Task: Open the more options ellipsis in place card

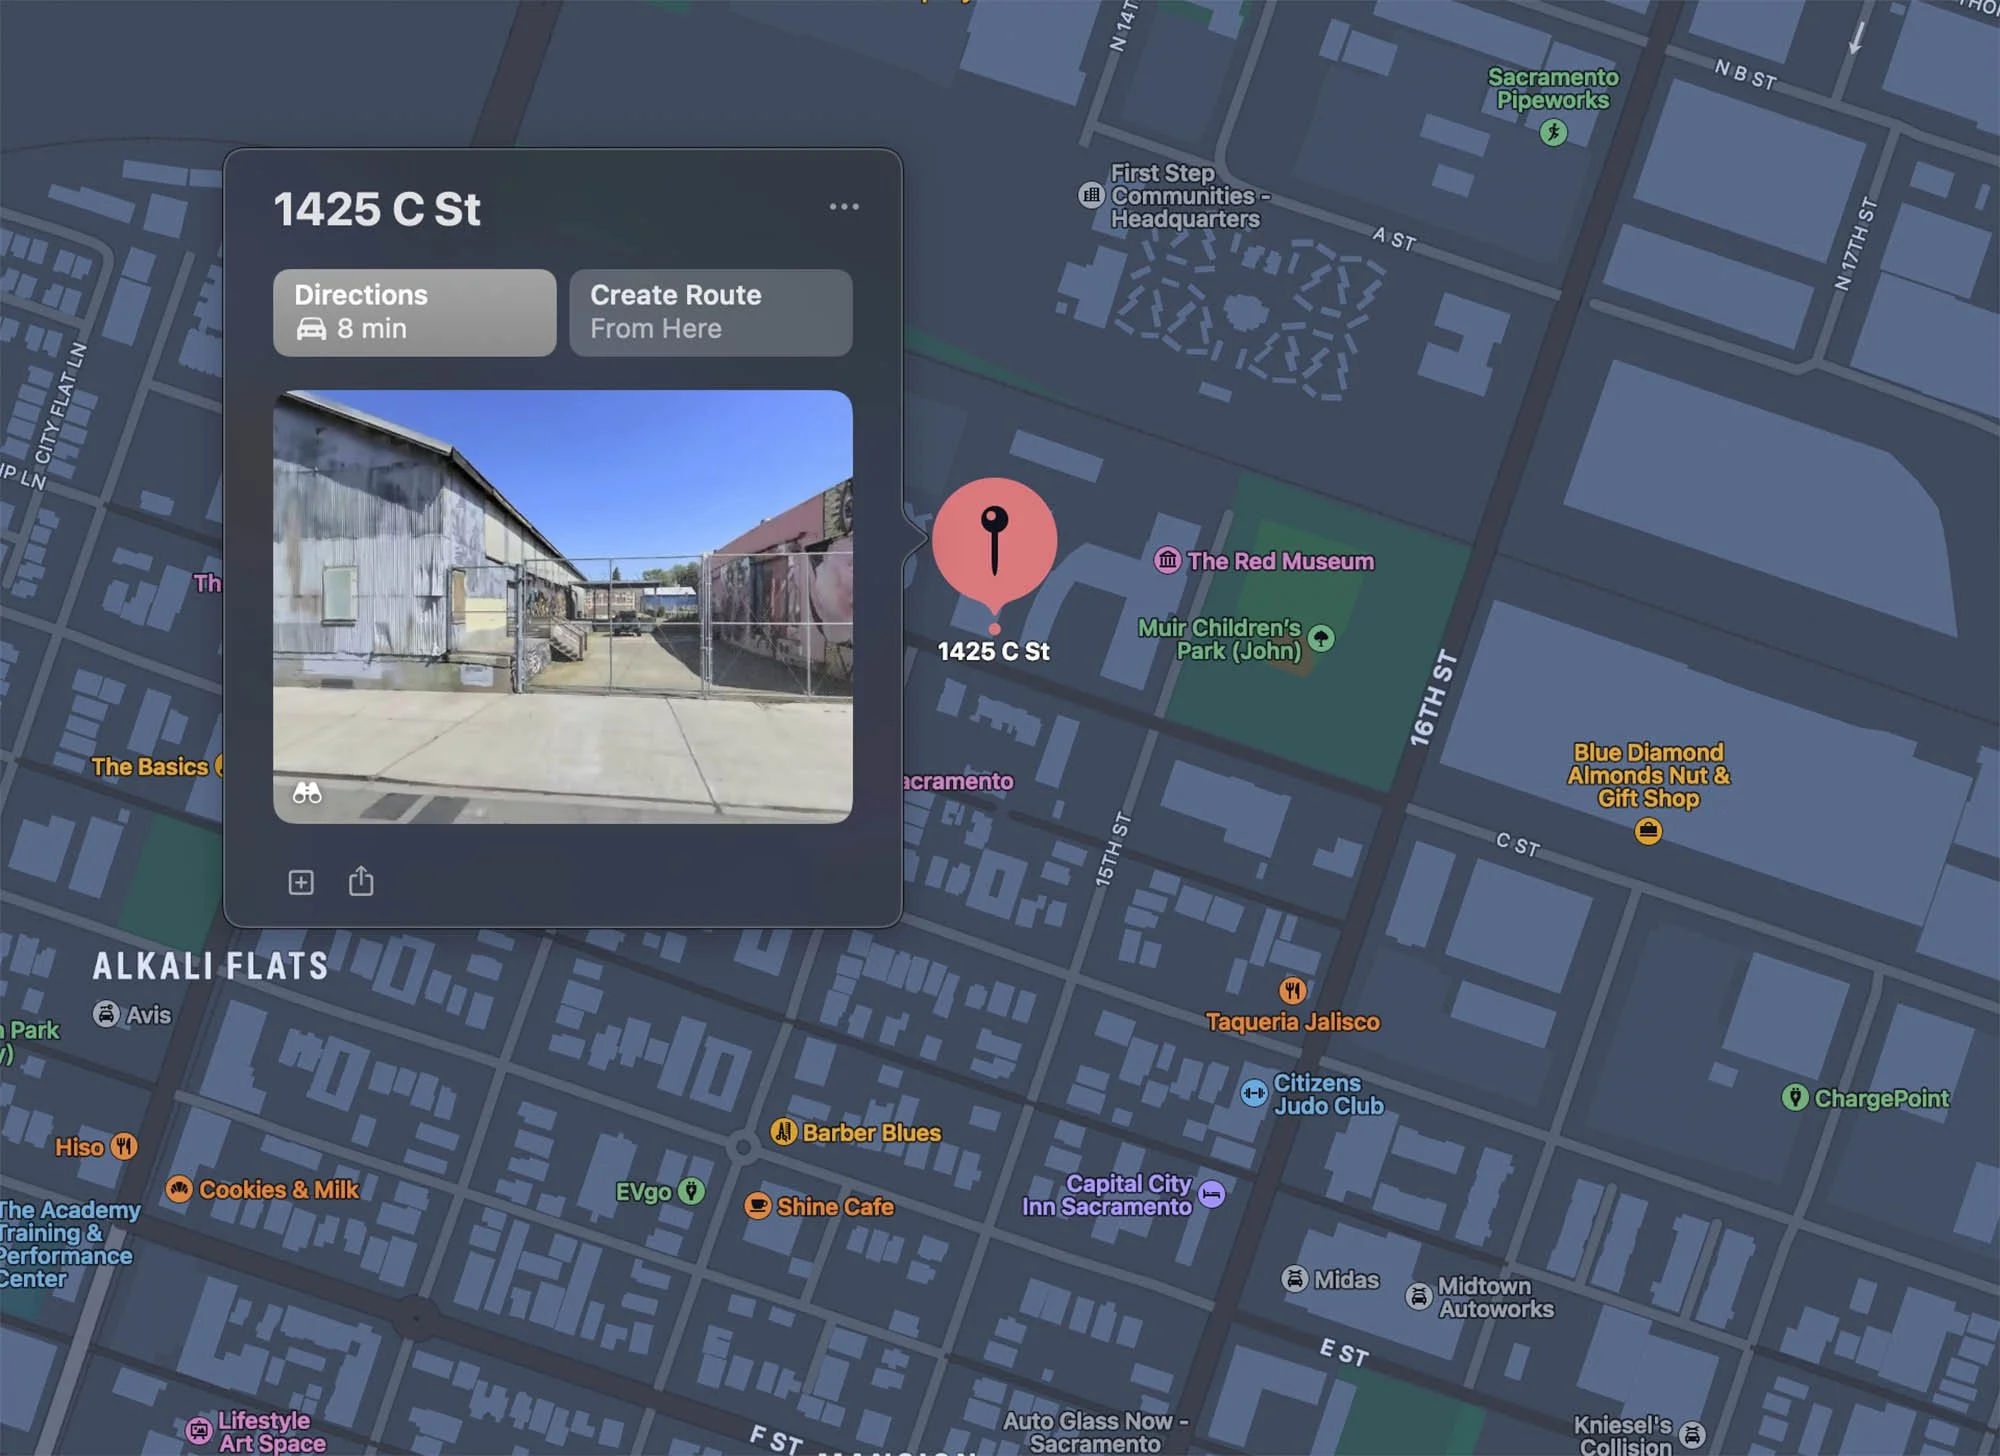Action: tap(844, 207)
